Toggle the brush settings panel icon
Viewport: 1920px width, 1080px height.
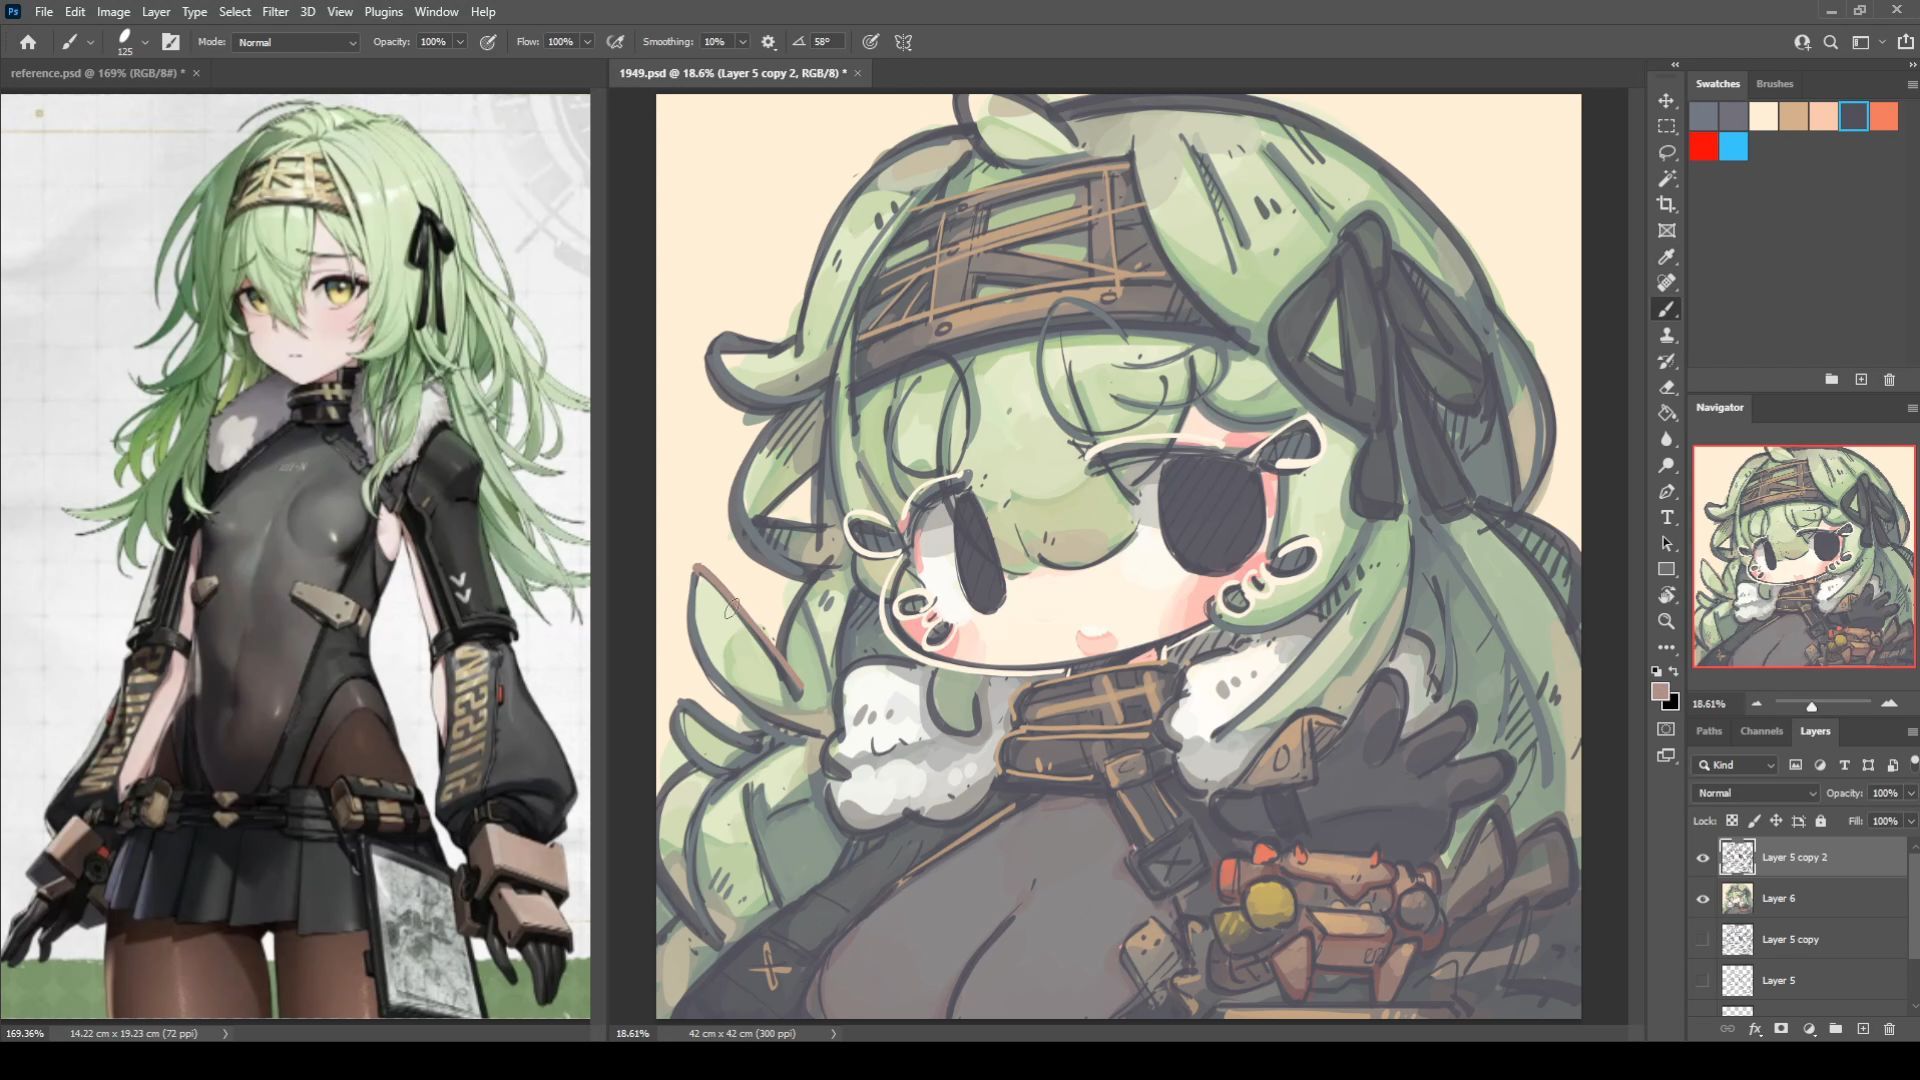point(171,42)
